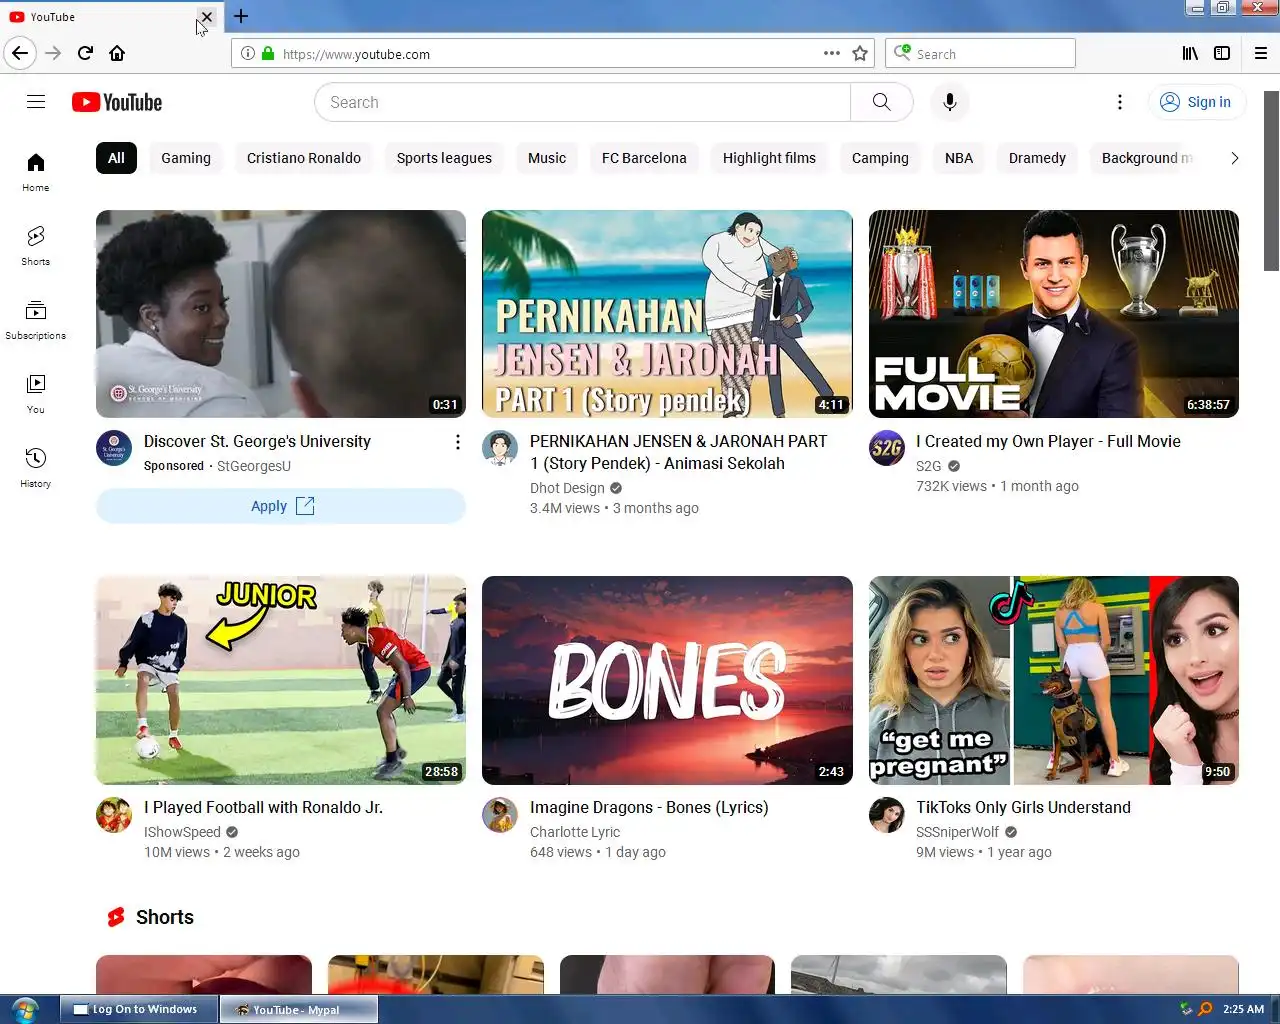Click Charlotte Lyric channel avatar
Image resolution: width=1280 pixels, height=1024 pixels.
tap(500, 814)
